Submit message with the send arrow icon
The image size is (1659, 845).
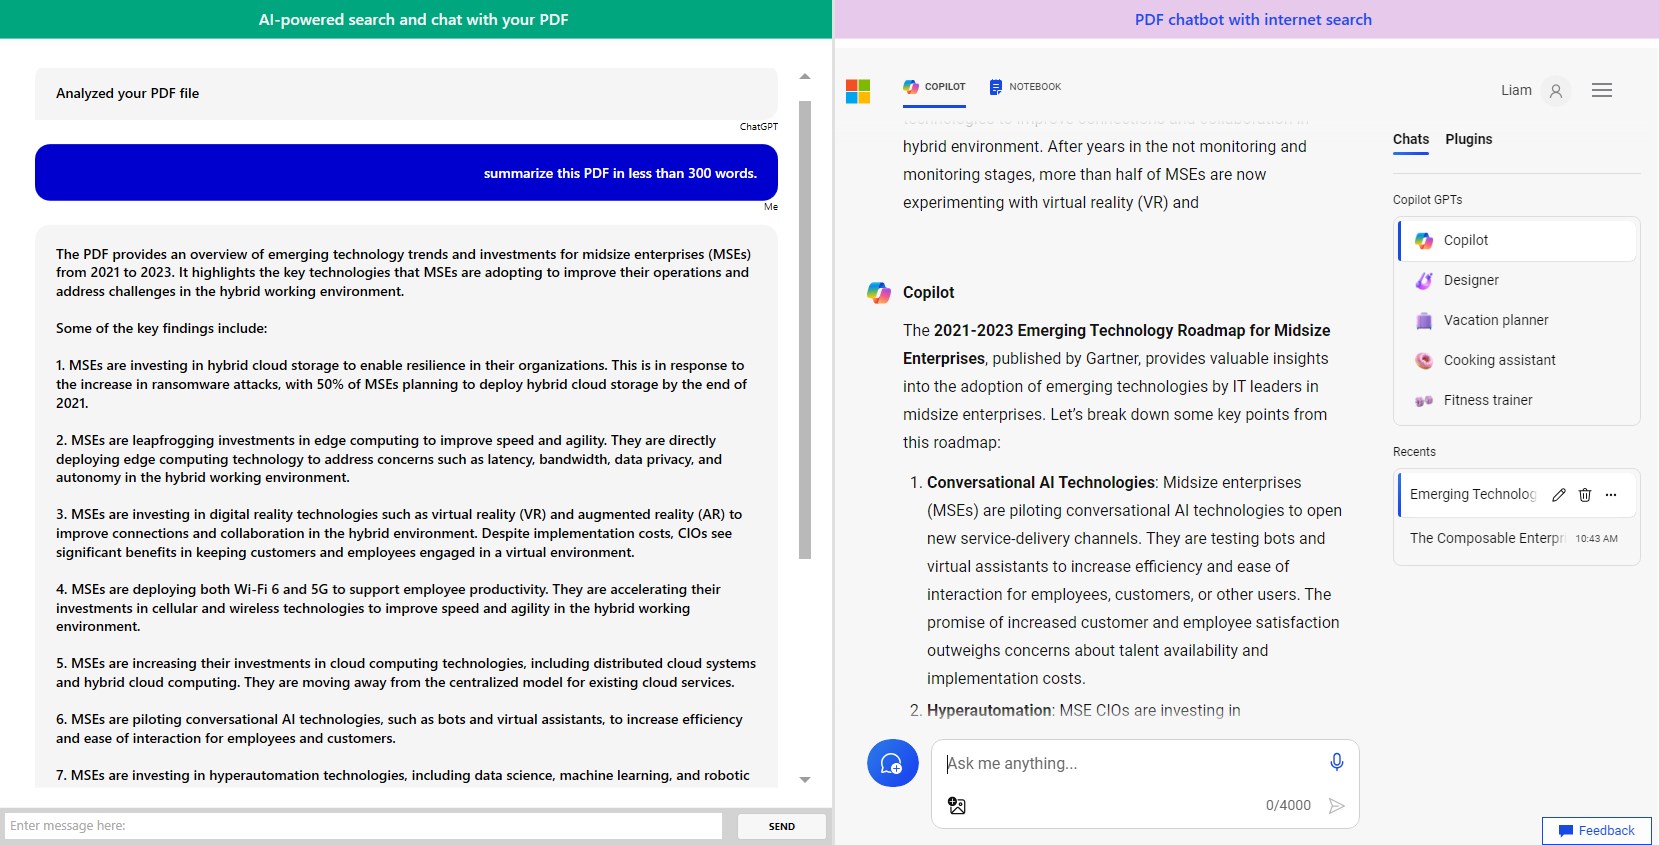tap(1336, 805)
